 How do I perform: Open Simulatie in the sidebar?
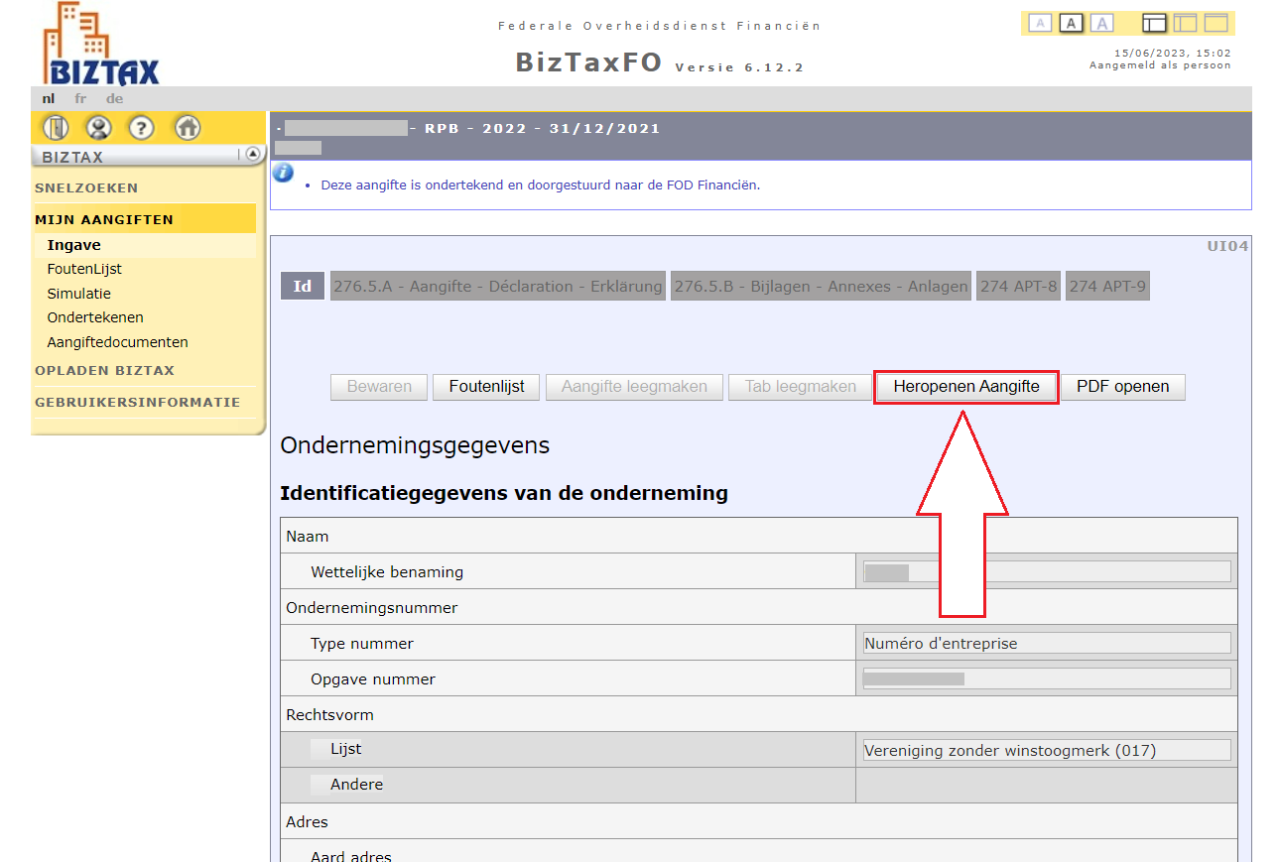(x=79, y=294)
